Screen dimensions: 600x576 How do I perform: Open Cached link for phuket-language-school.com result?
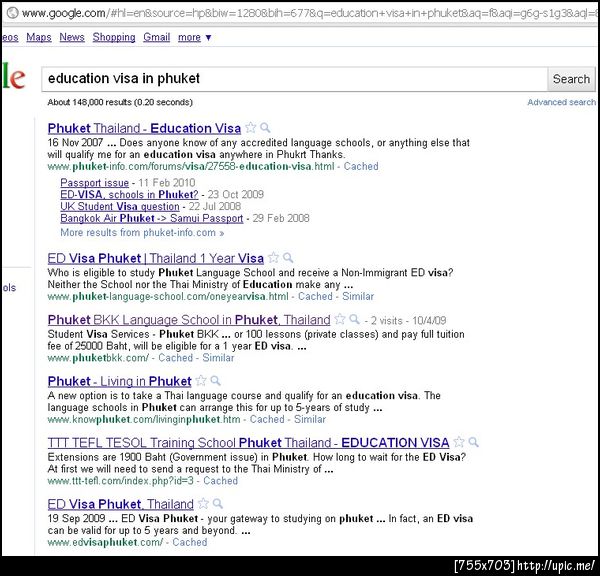315,297
